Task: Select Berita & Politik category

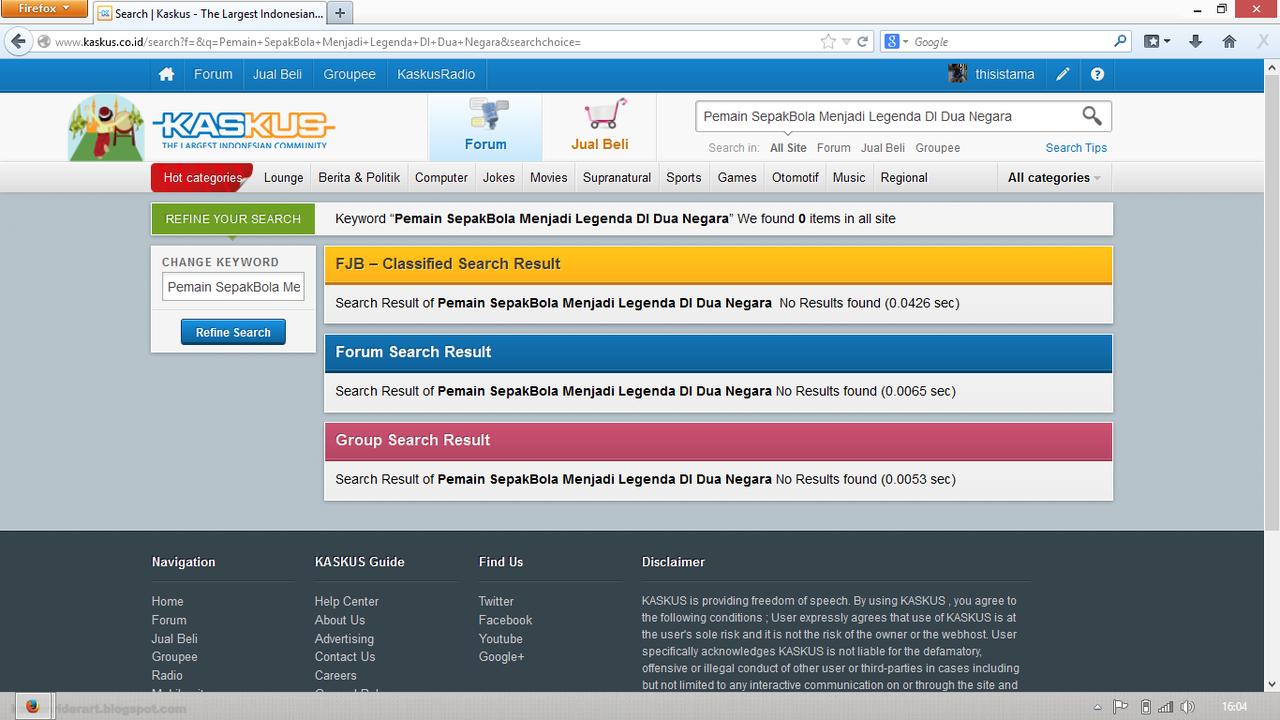Action: coord(359,177)
